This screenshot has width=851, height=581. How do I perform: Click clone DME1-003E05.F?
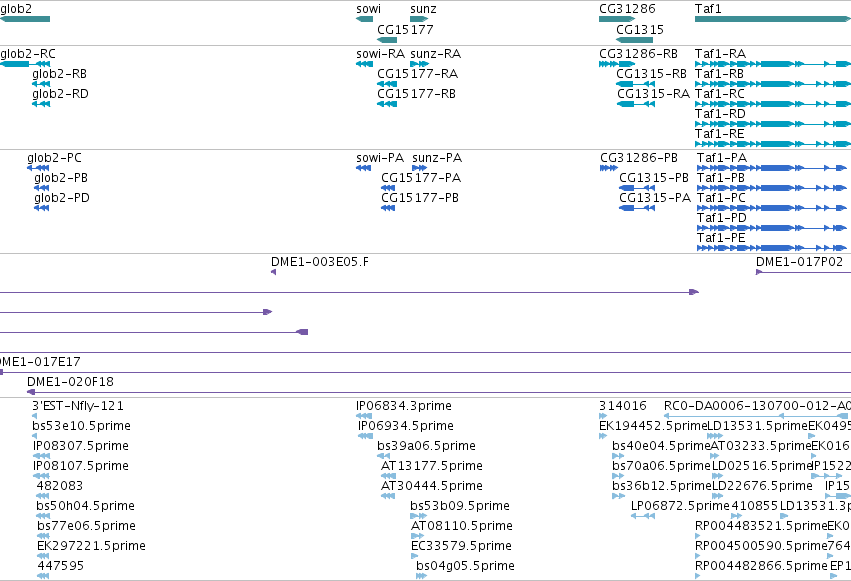pos(274,272)
